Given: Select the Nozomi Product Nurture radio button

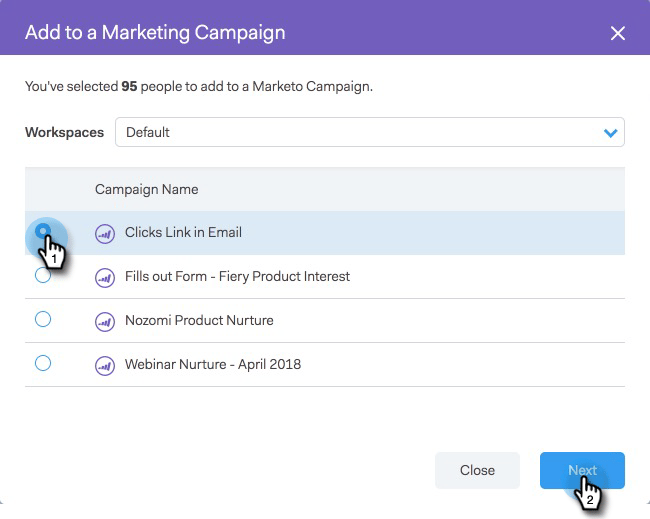Looking at the screenshot, I should [43, 320].
